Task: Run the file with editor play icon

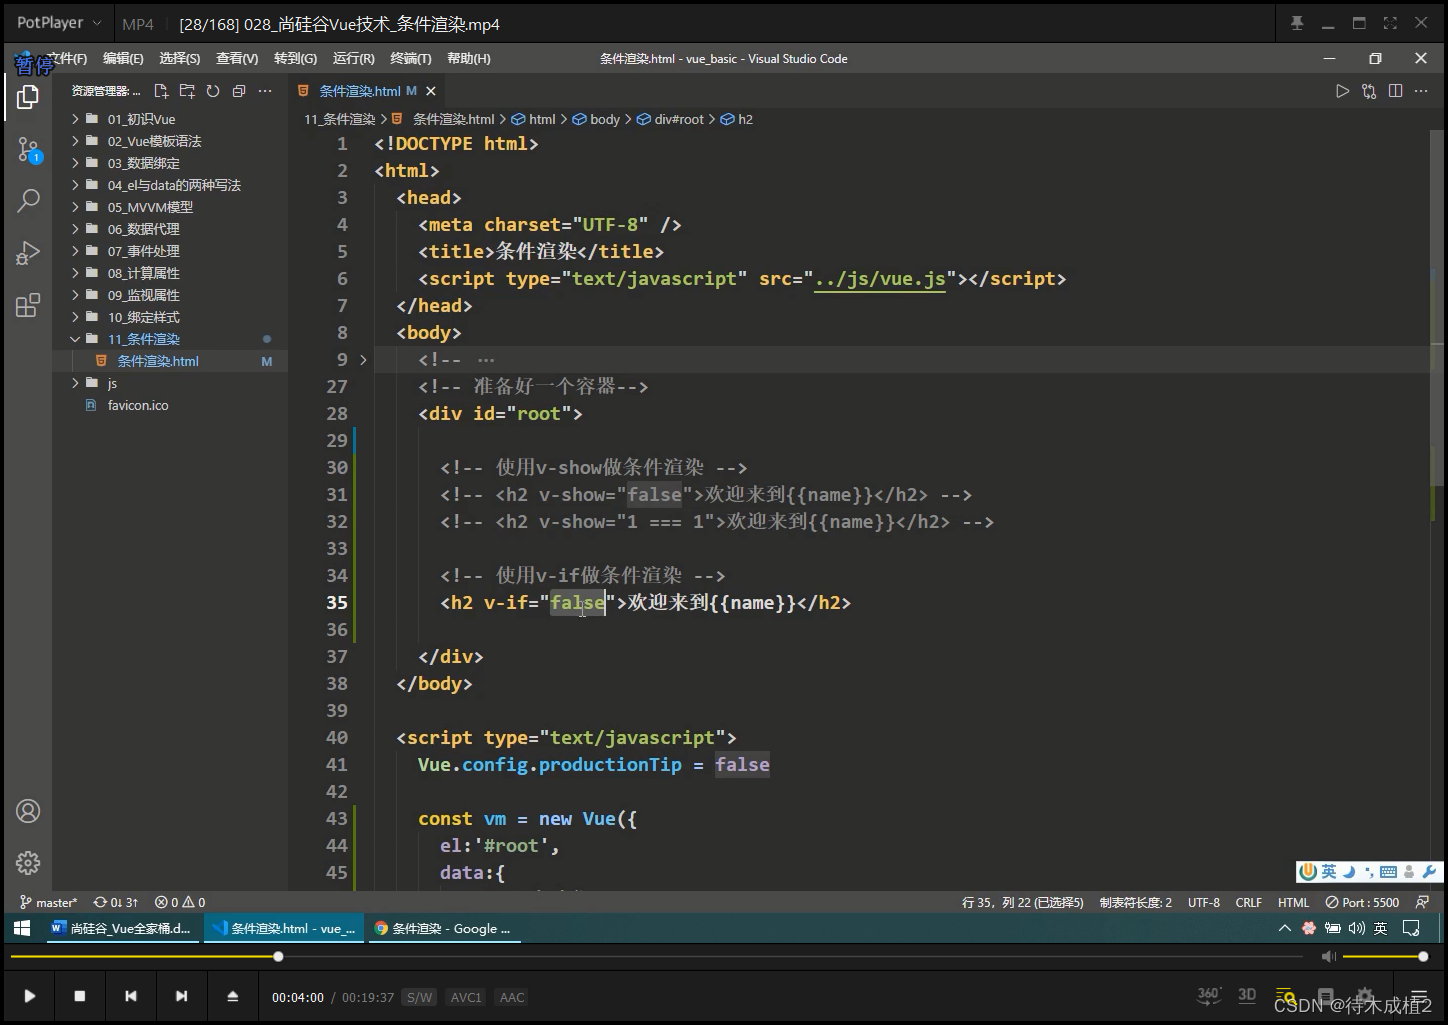Action: click(x=1342, y=91)
